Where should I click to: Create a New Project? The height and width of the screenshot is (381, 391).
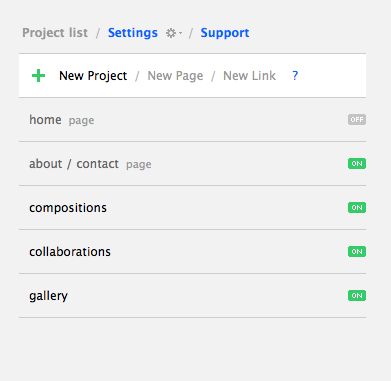coord(93,76)
